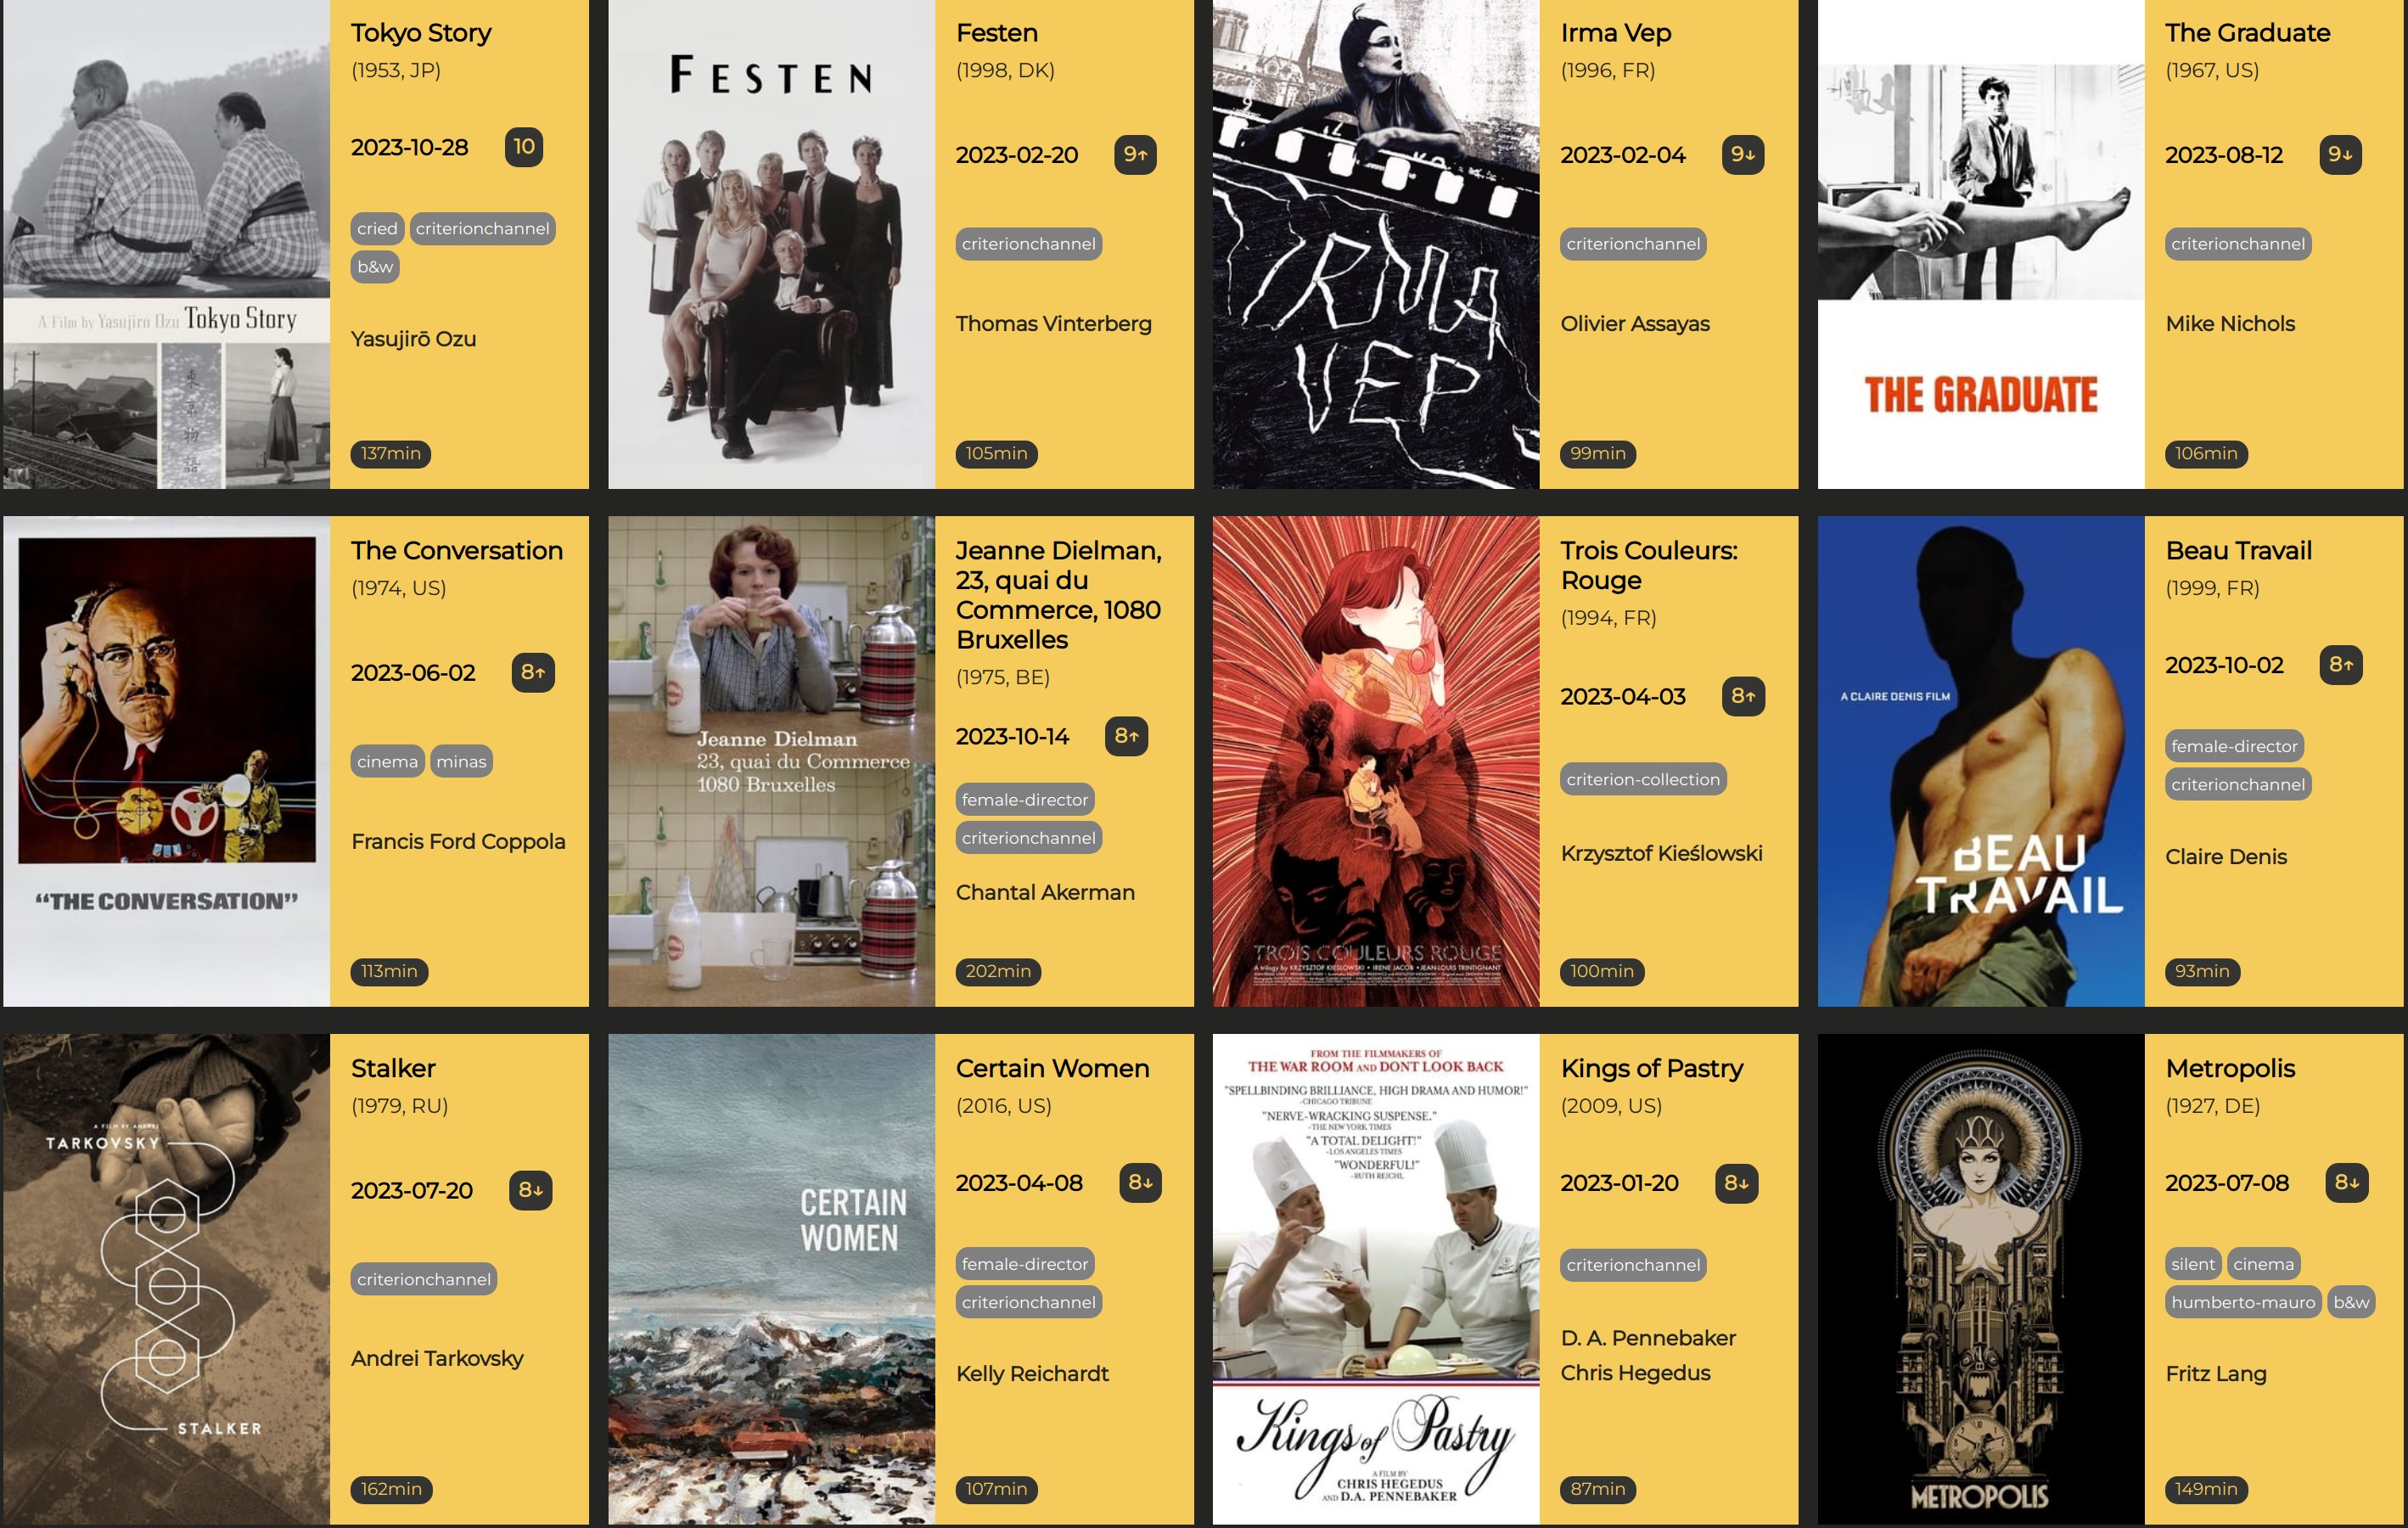Image resolution: width=2408 pixels, height=1528 pixels.
Task: Click the 9↑ rating badge on Festen
Action: [1135, 155]
